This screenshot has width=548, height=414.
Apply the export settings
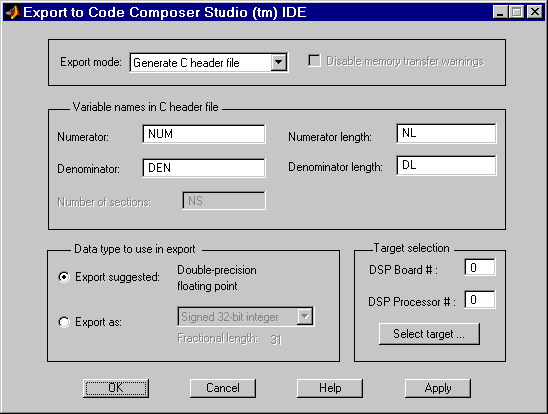point(438,388)
